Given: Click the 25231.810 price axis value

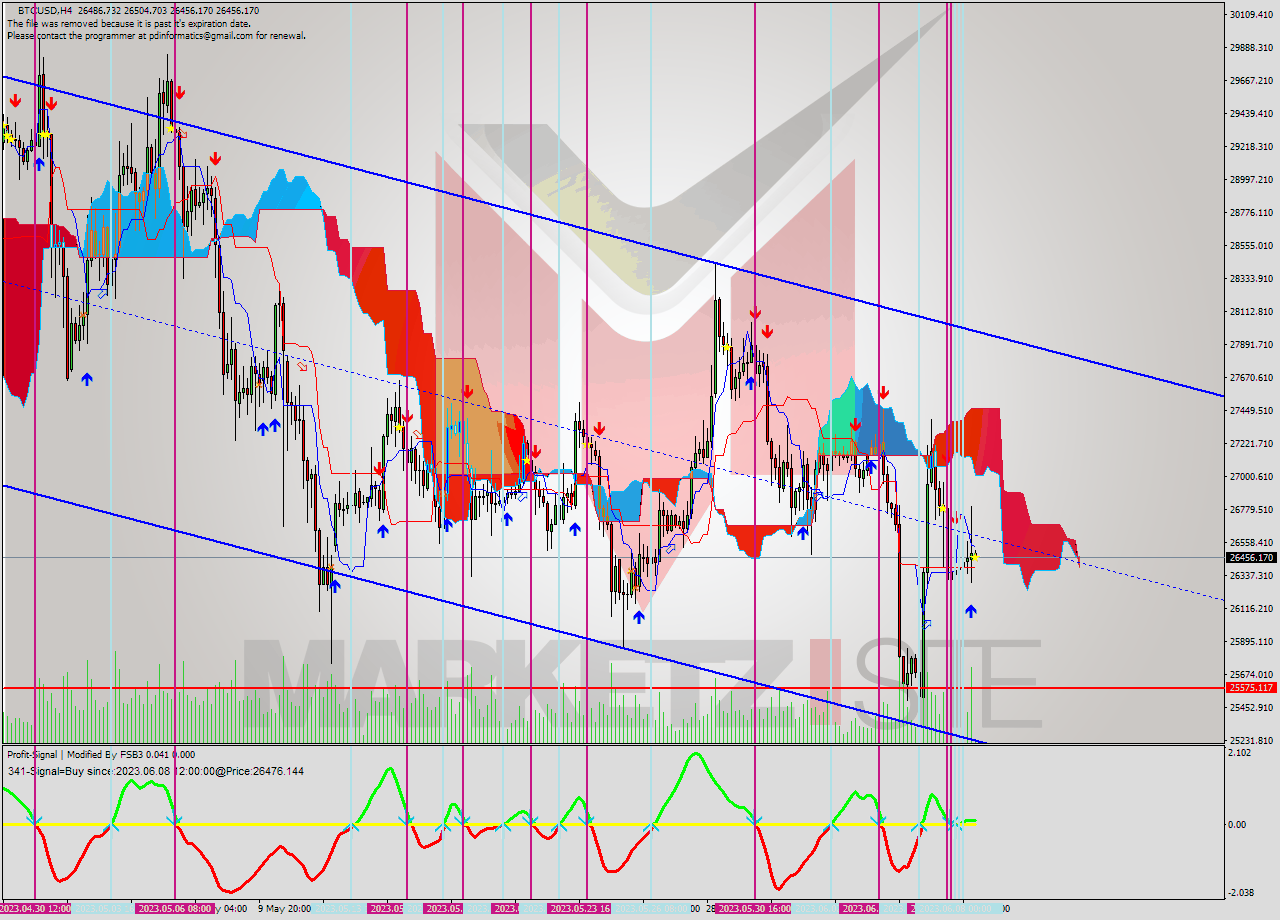Looking at the screenshot, I should tap(1251, 741).
